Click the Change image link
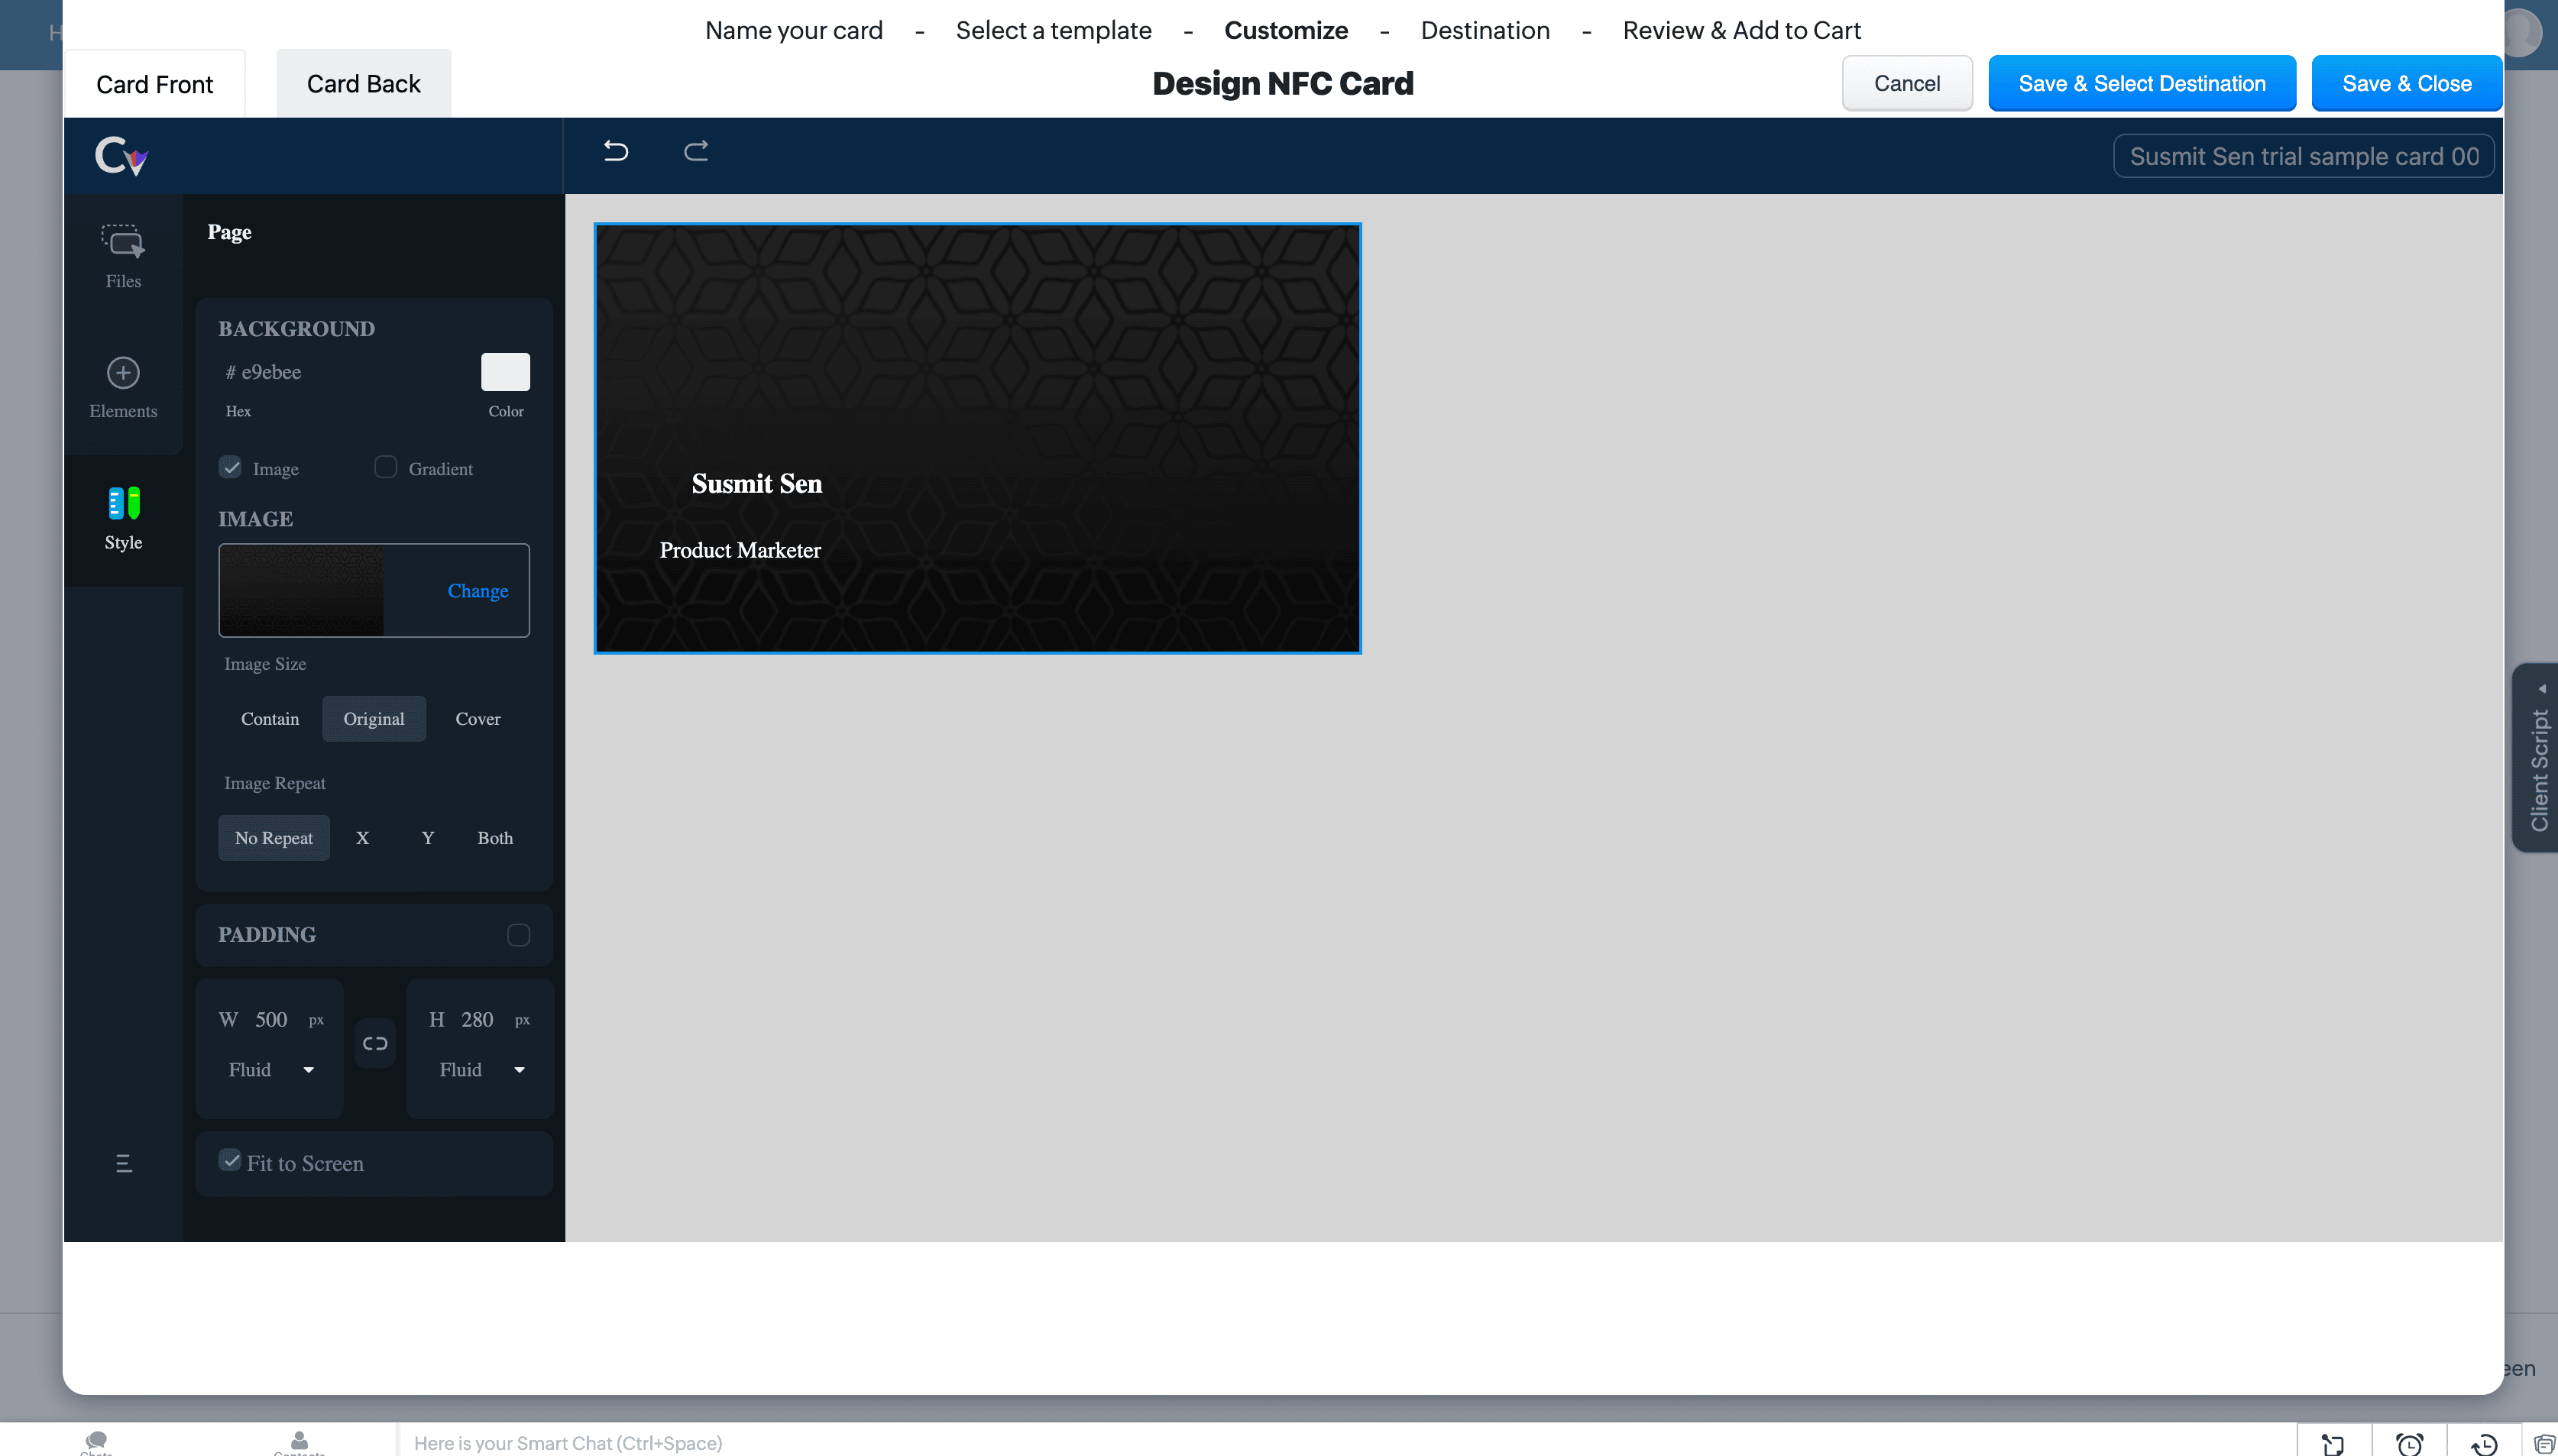This screenshot has width=2558, height=1456. pos(477,591)
